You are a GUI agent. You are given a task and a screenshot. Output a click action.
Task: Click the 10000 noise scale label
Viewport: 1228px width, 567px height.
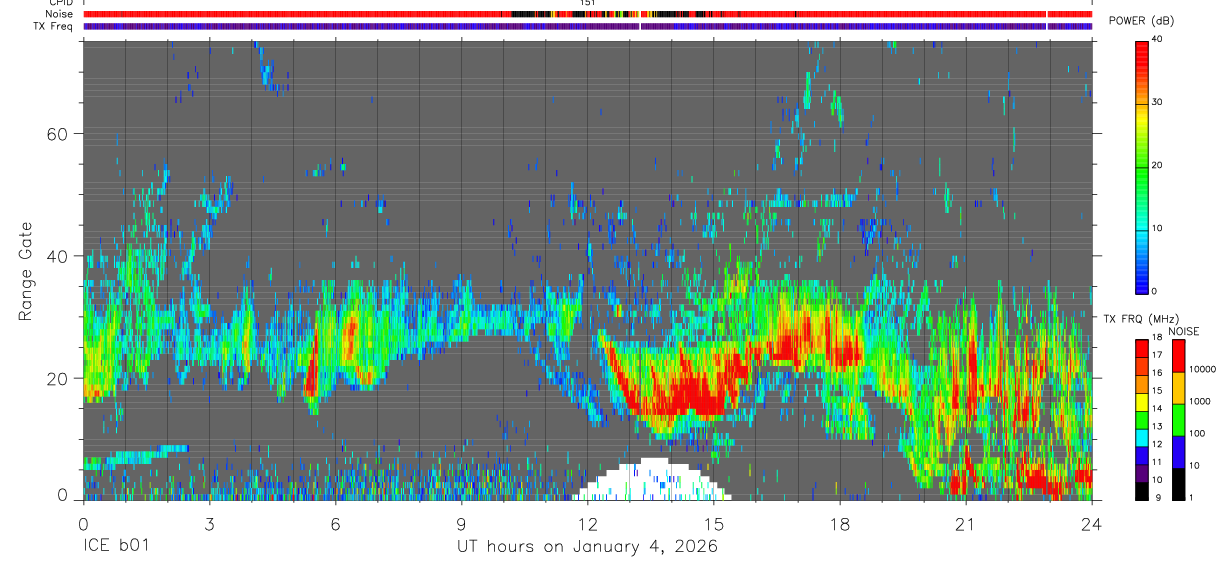pyautogui.click(x=1204, y=369)
